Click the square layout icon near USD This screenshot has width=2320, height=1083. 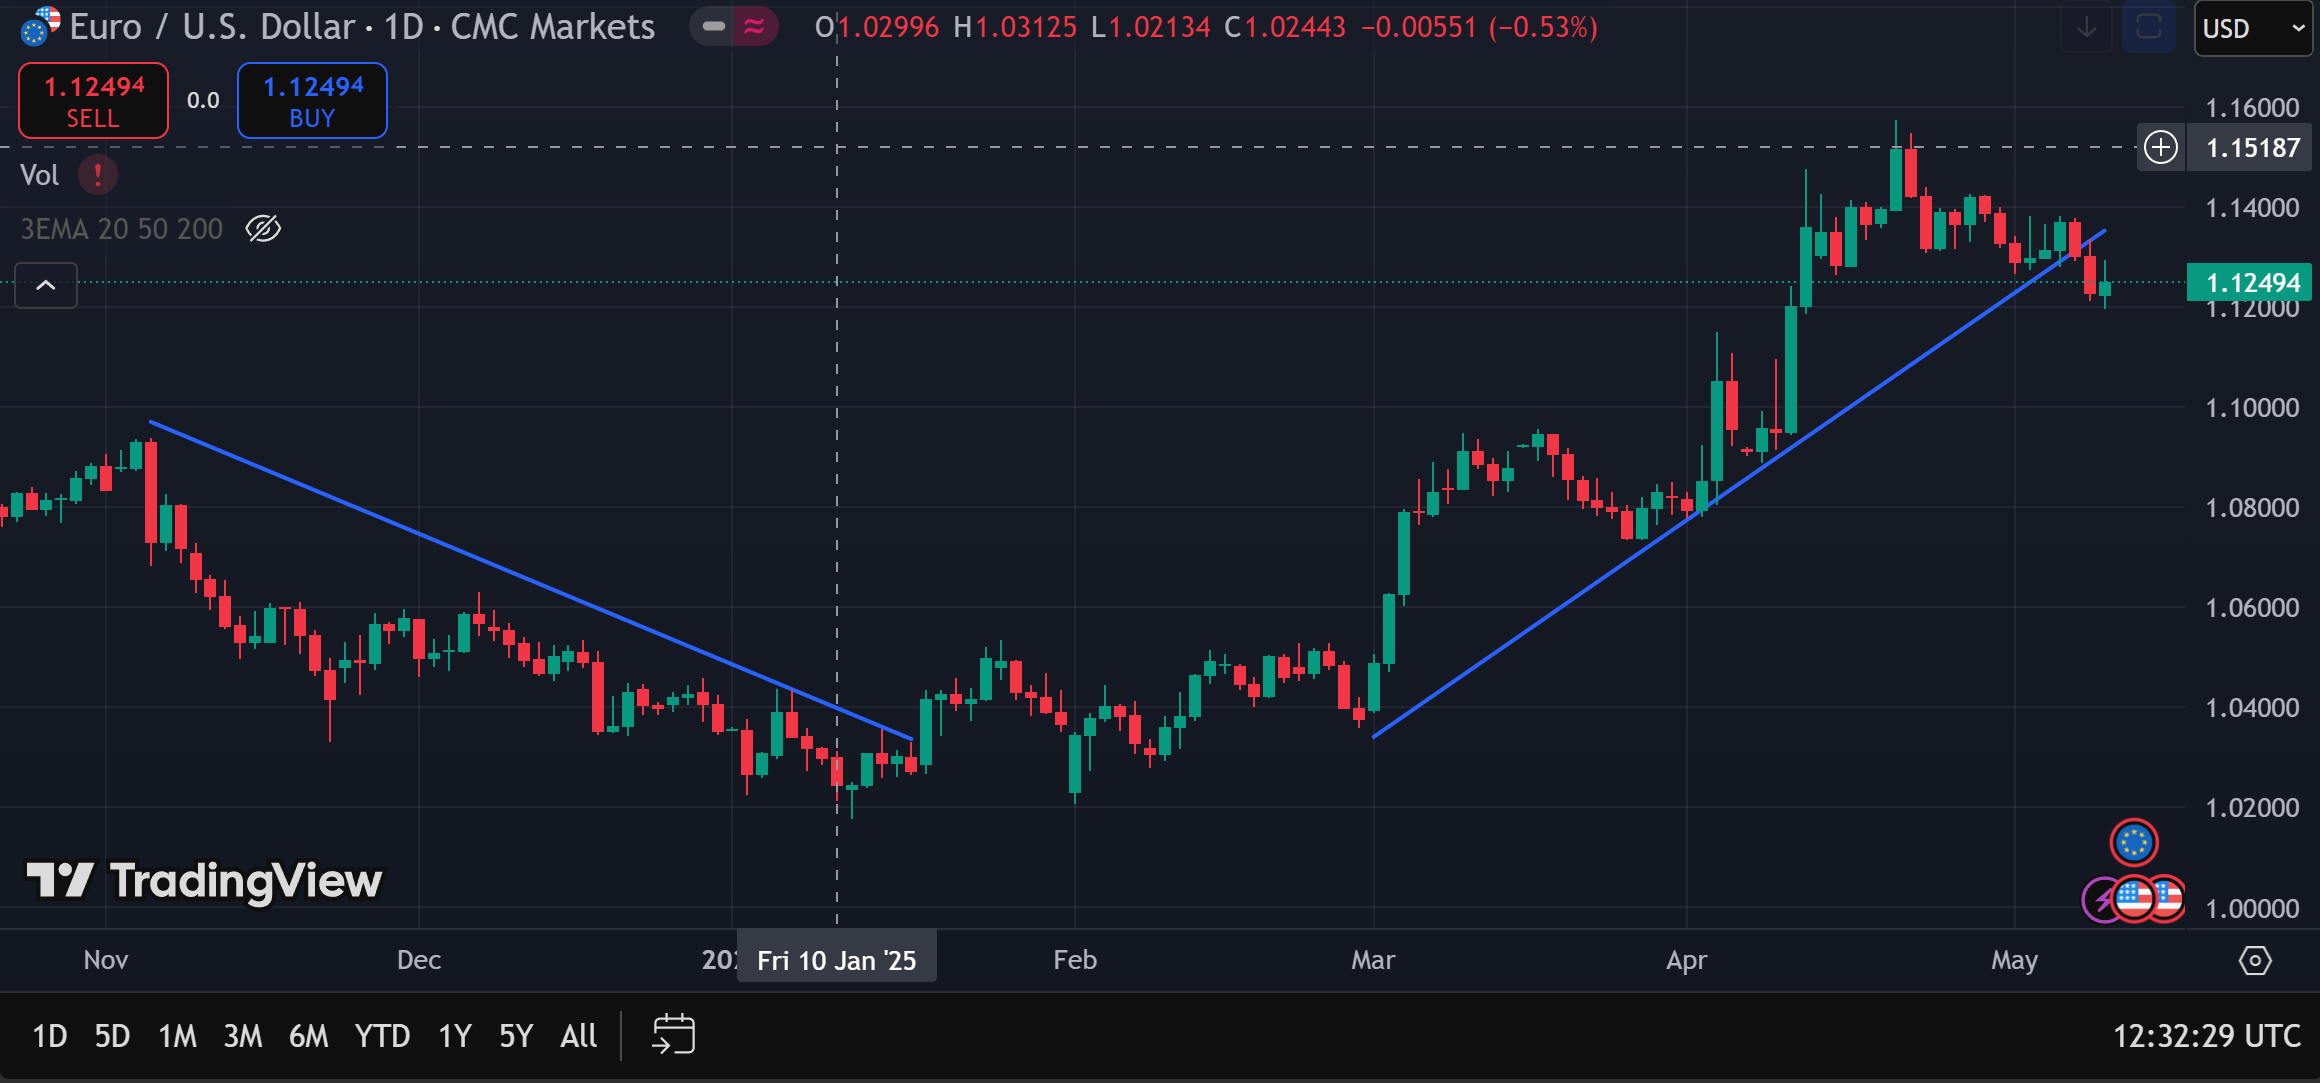tap(2148, 27)
